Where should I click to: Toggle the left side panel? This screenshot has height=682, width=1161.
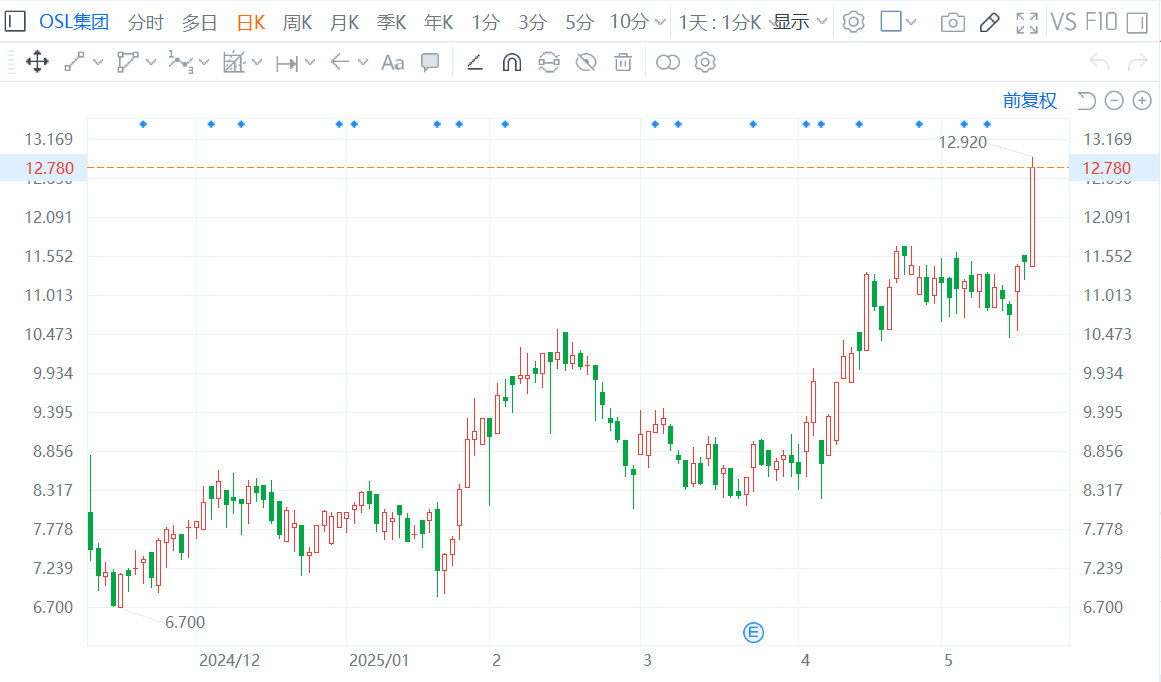click(15, 21)
